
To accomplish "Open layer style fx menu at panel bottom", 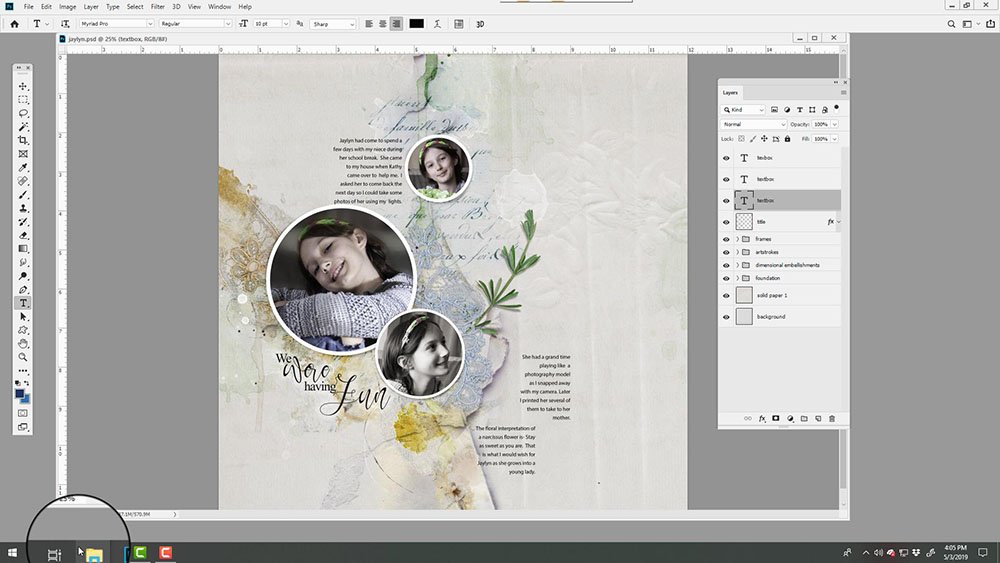I will (x=761, y=418).
